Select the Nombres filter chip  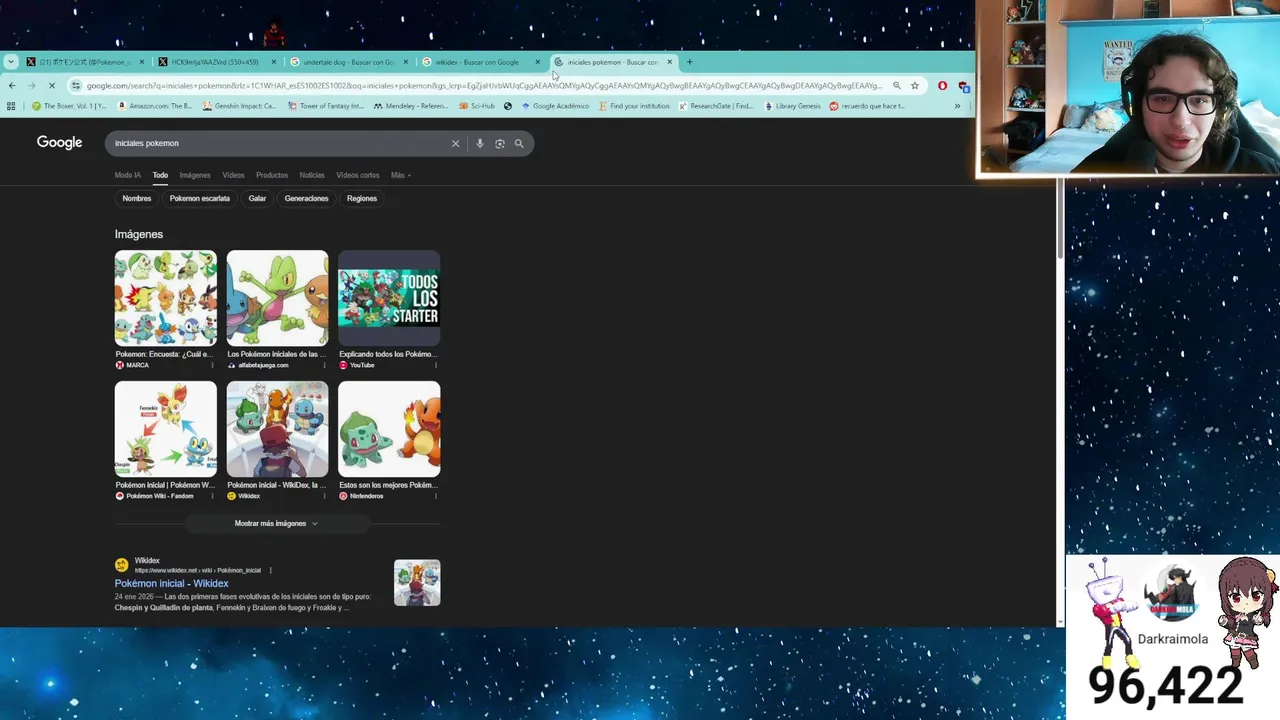(137, 198)
